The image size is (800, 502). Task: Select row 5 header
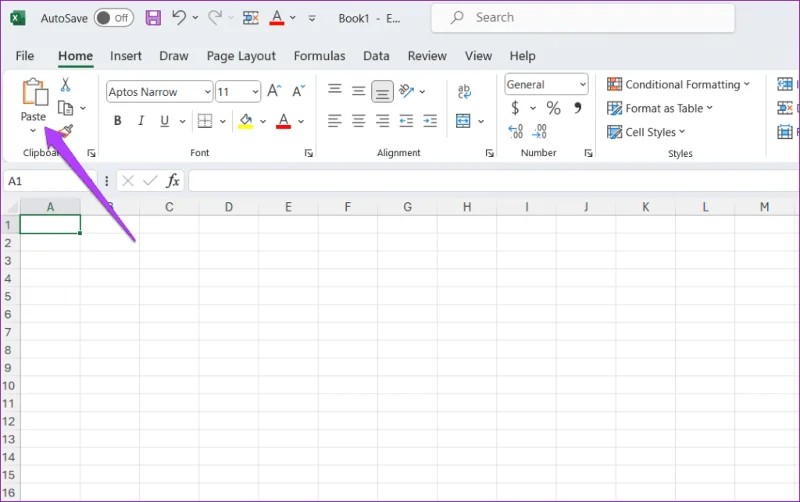pos(9,296)
